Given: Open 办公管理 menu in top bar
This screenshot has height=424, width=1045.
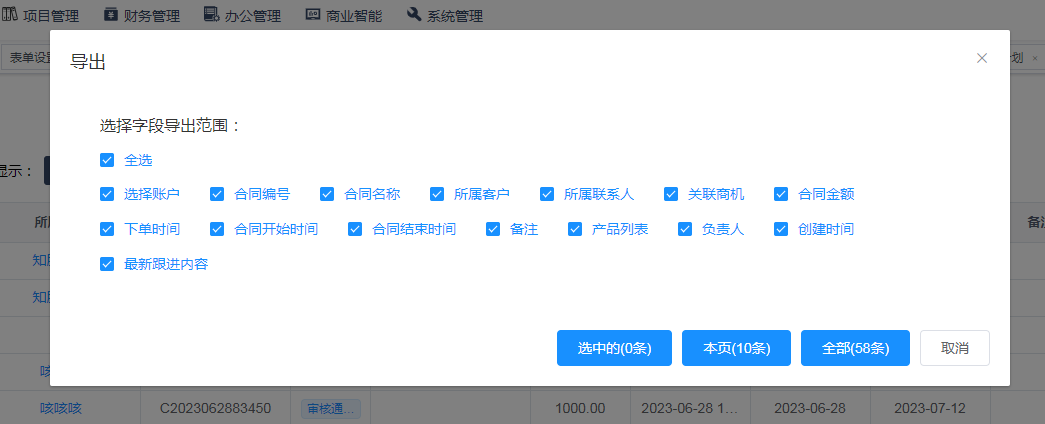Looking at the screenshot, I should (x=241, y=16).
